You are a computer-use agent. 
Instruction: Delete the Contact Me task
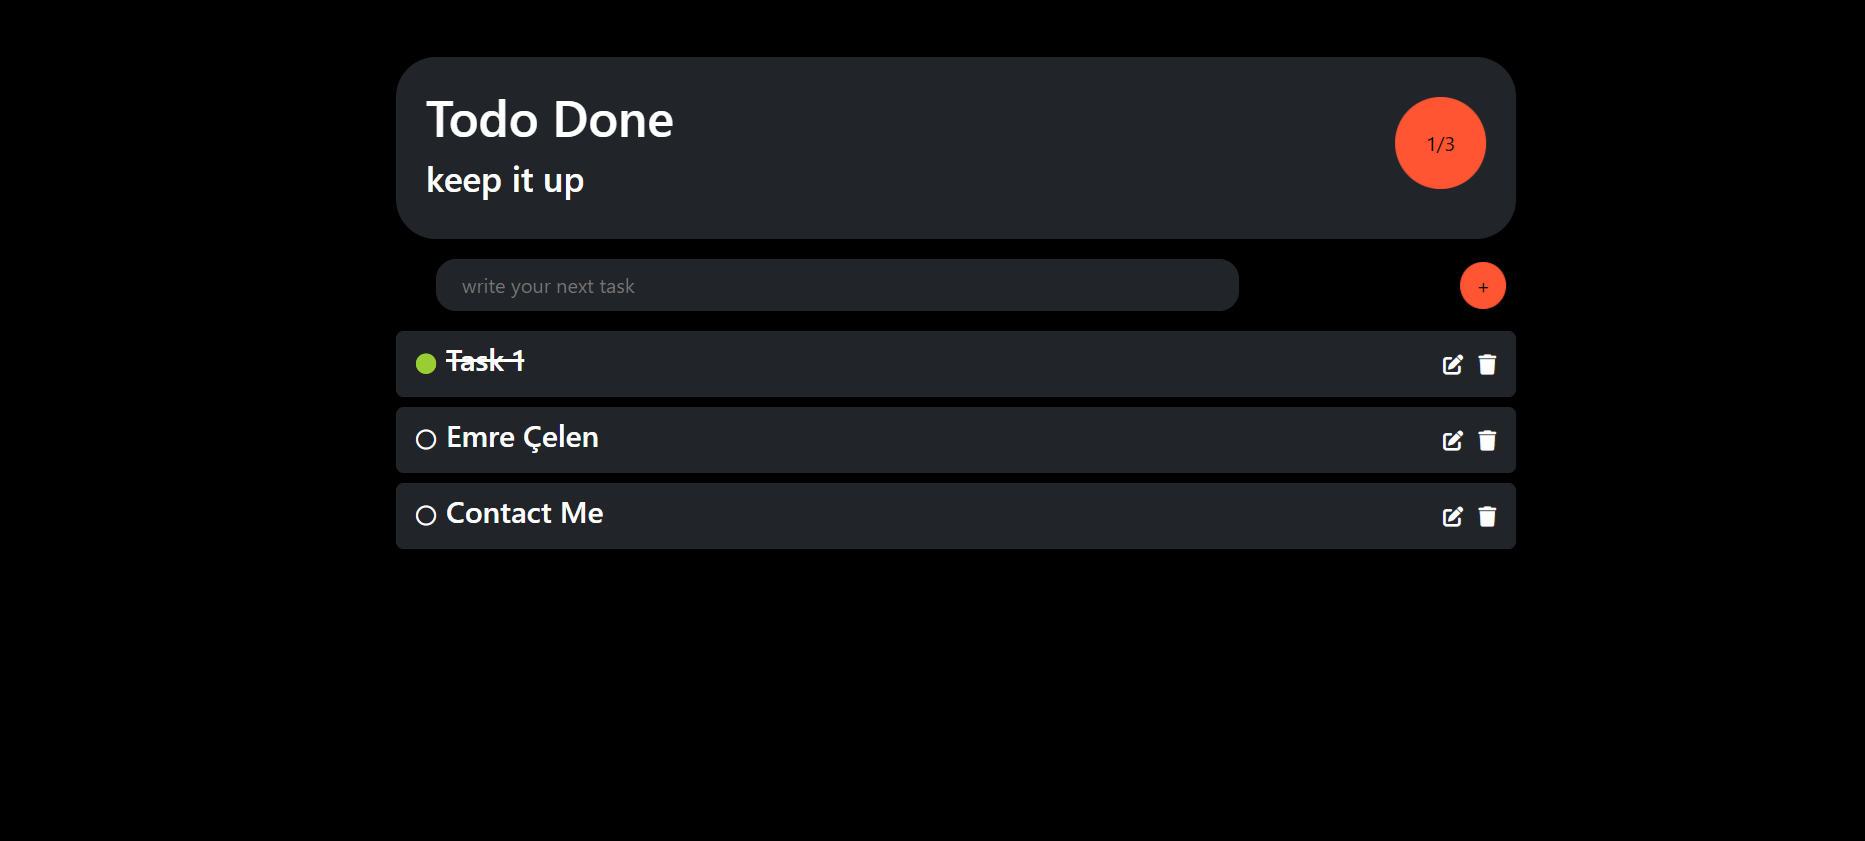click(1487, 517)
